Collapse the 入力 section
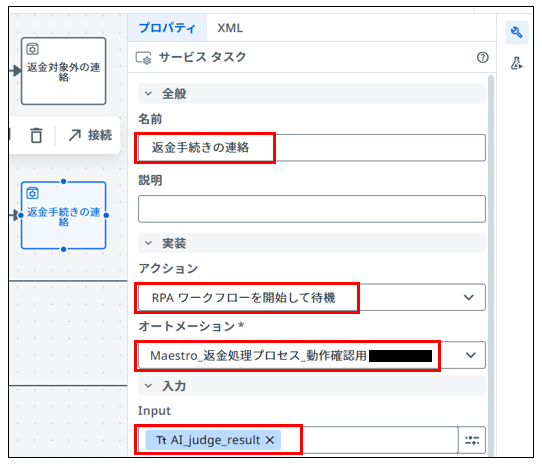The width and height of the screenshot is (542, 466). click(x=148, y=386)
